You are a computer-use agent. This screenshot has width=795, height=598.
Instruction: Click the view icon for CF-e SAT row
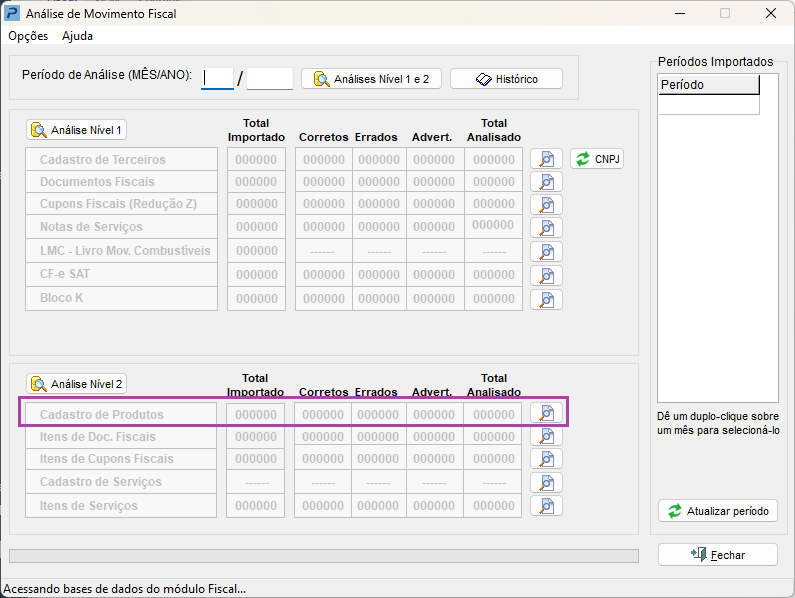(546, 275)
